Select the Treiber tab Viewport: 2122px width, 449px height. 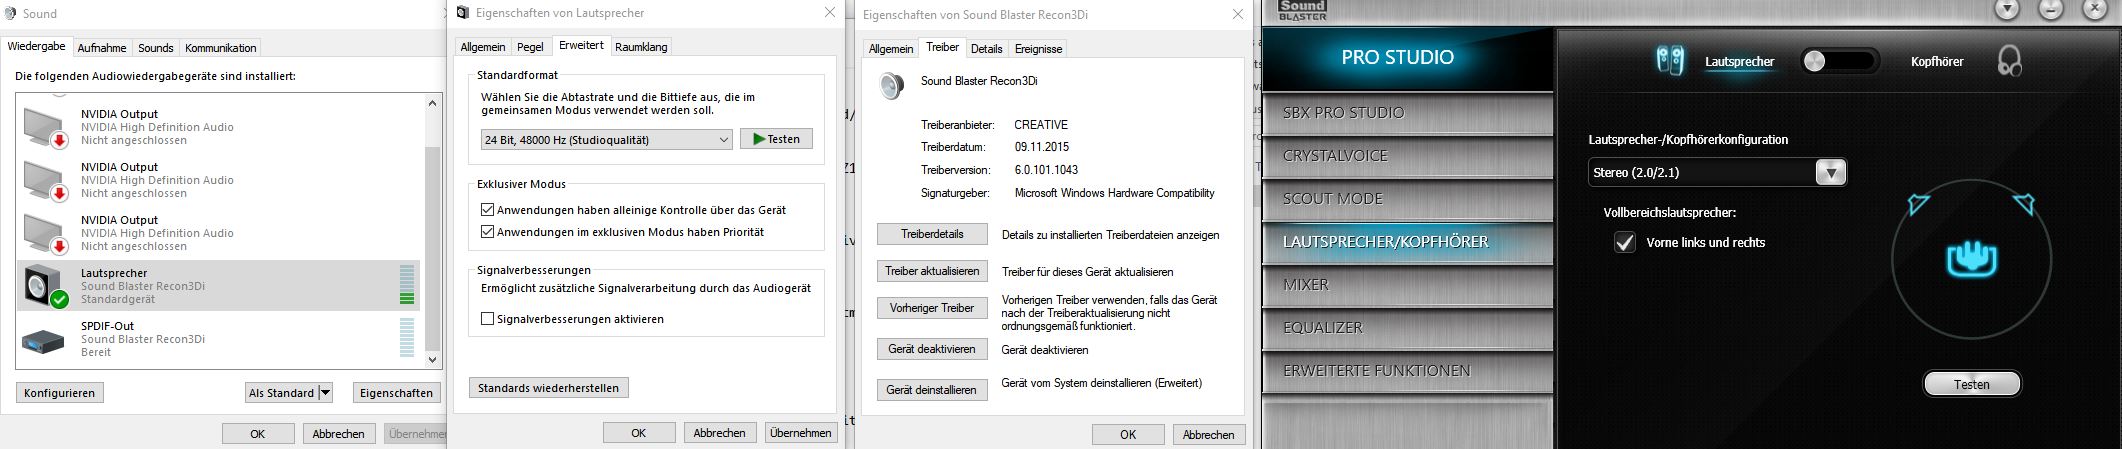click(942, 47)
